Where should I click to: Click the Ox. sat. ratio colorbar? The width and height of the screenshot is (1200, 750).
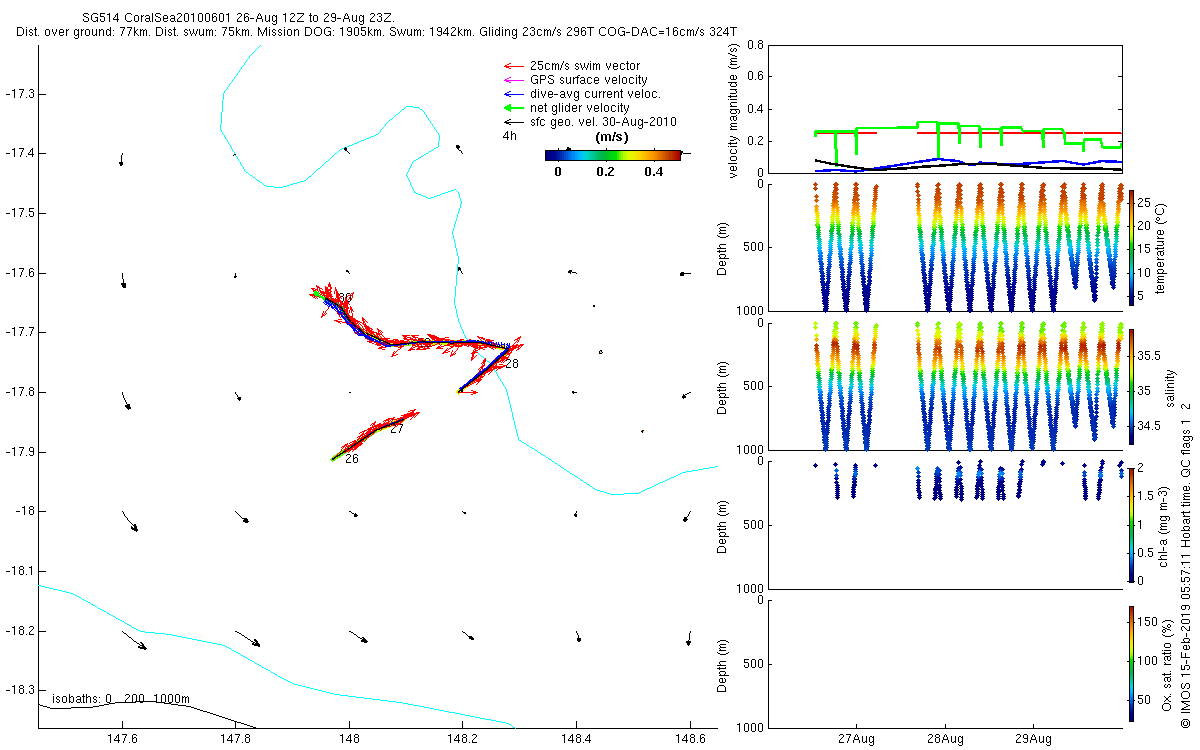pyautogui.click(x=1131, y=663)
